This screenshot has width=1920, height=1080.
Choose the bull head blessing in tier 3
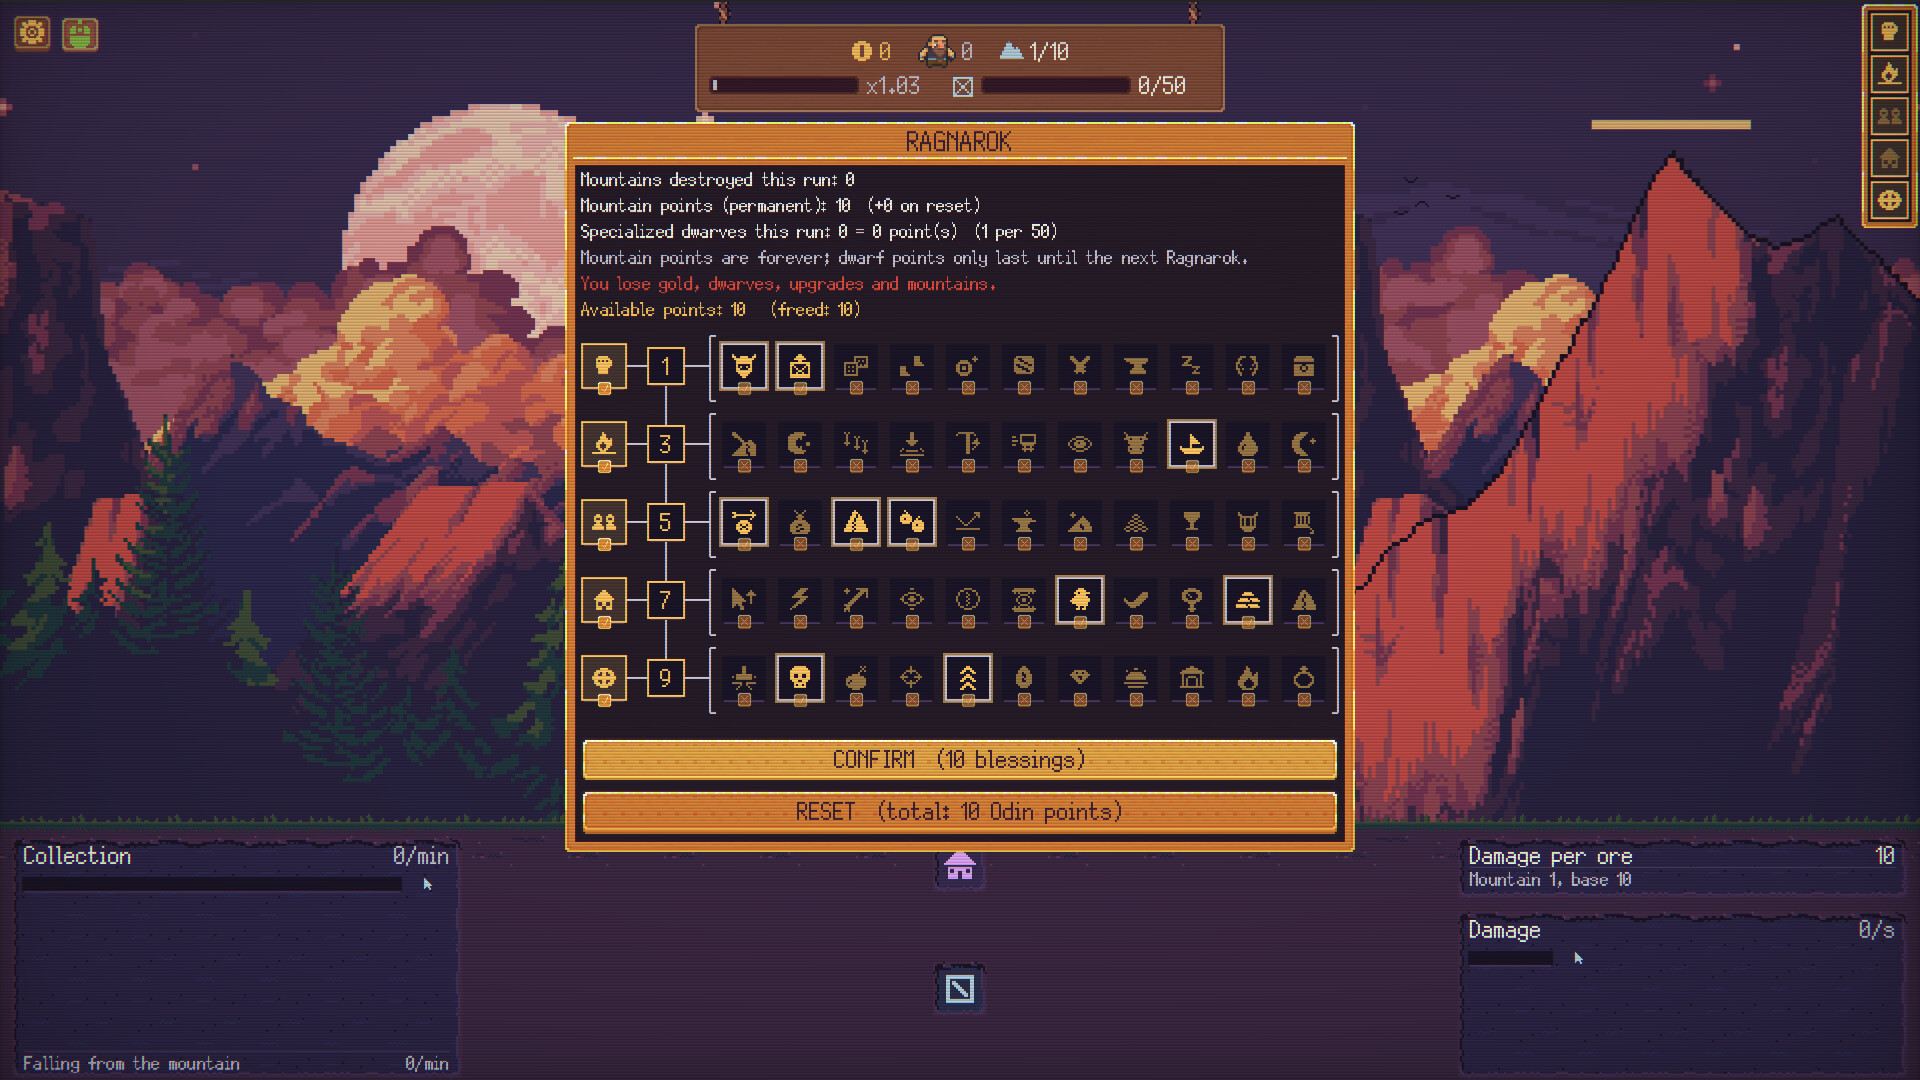pos(1136,444)
